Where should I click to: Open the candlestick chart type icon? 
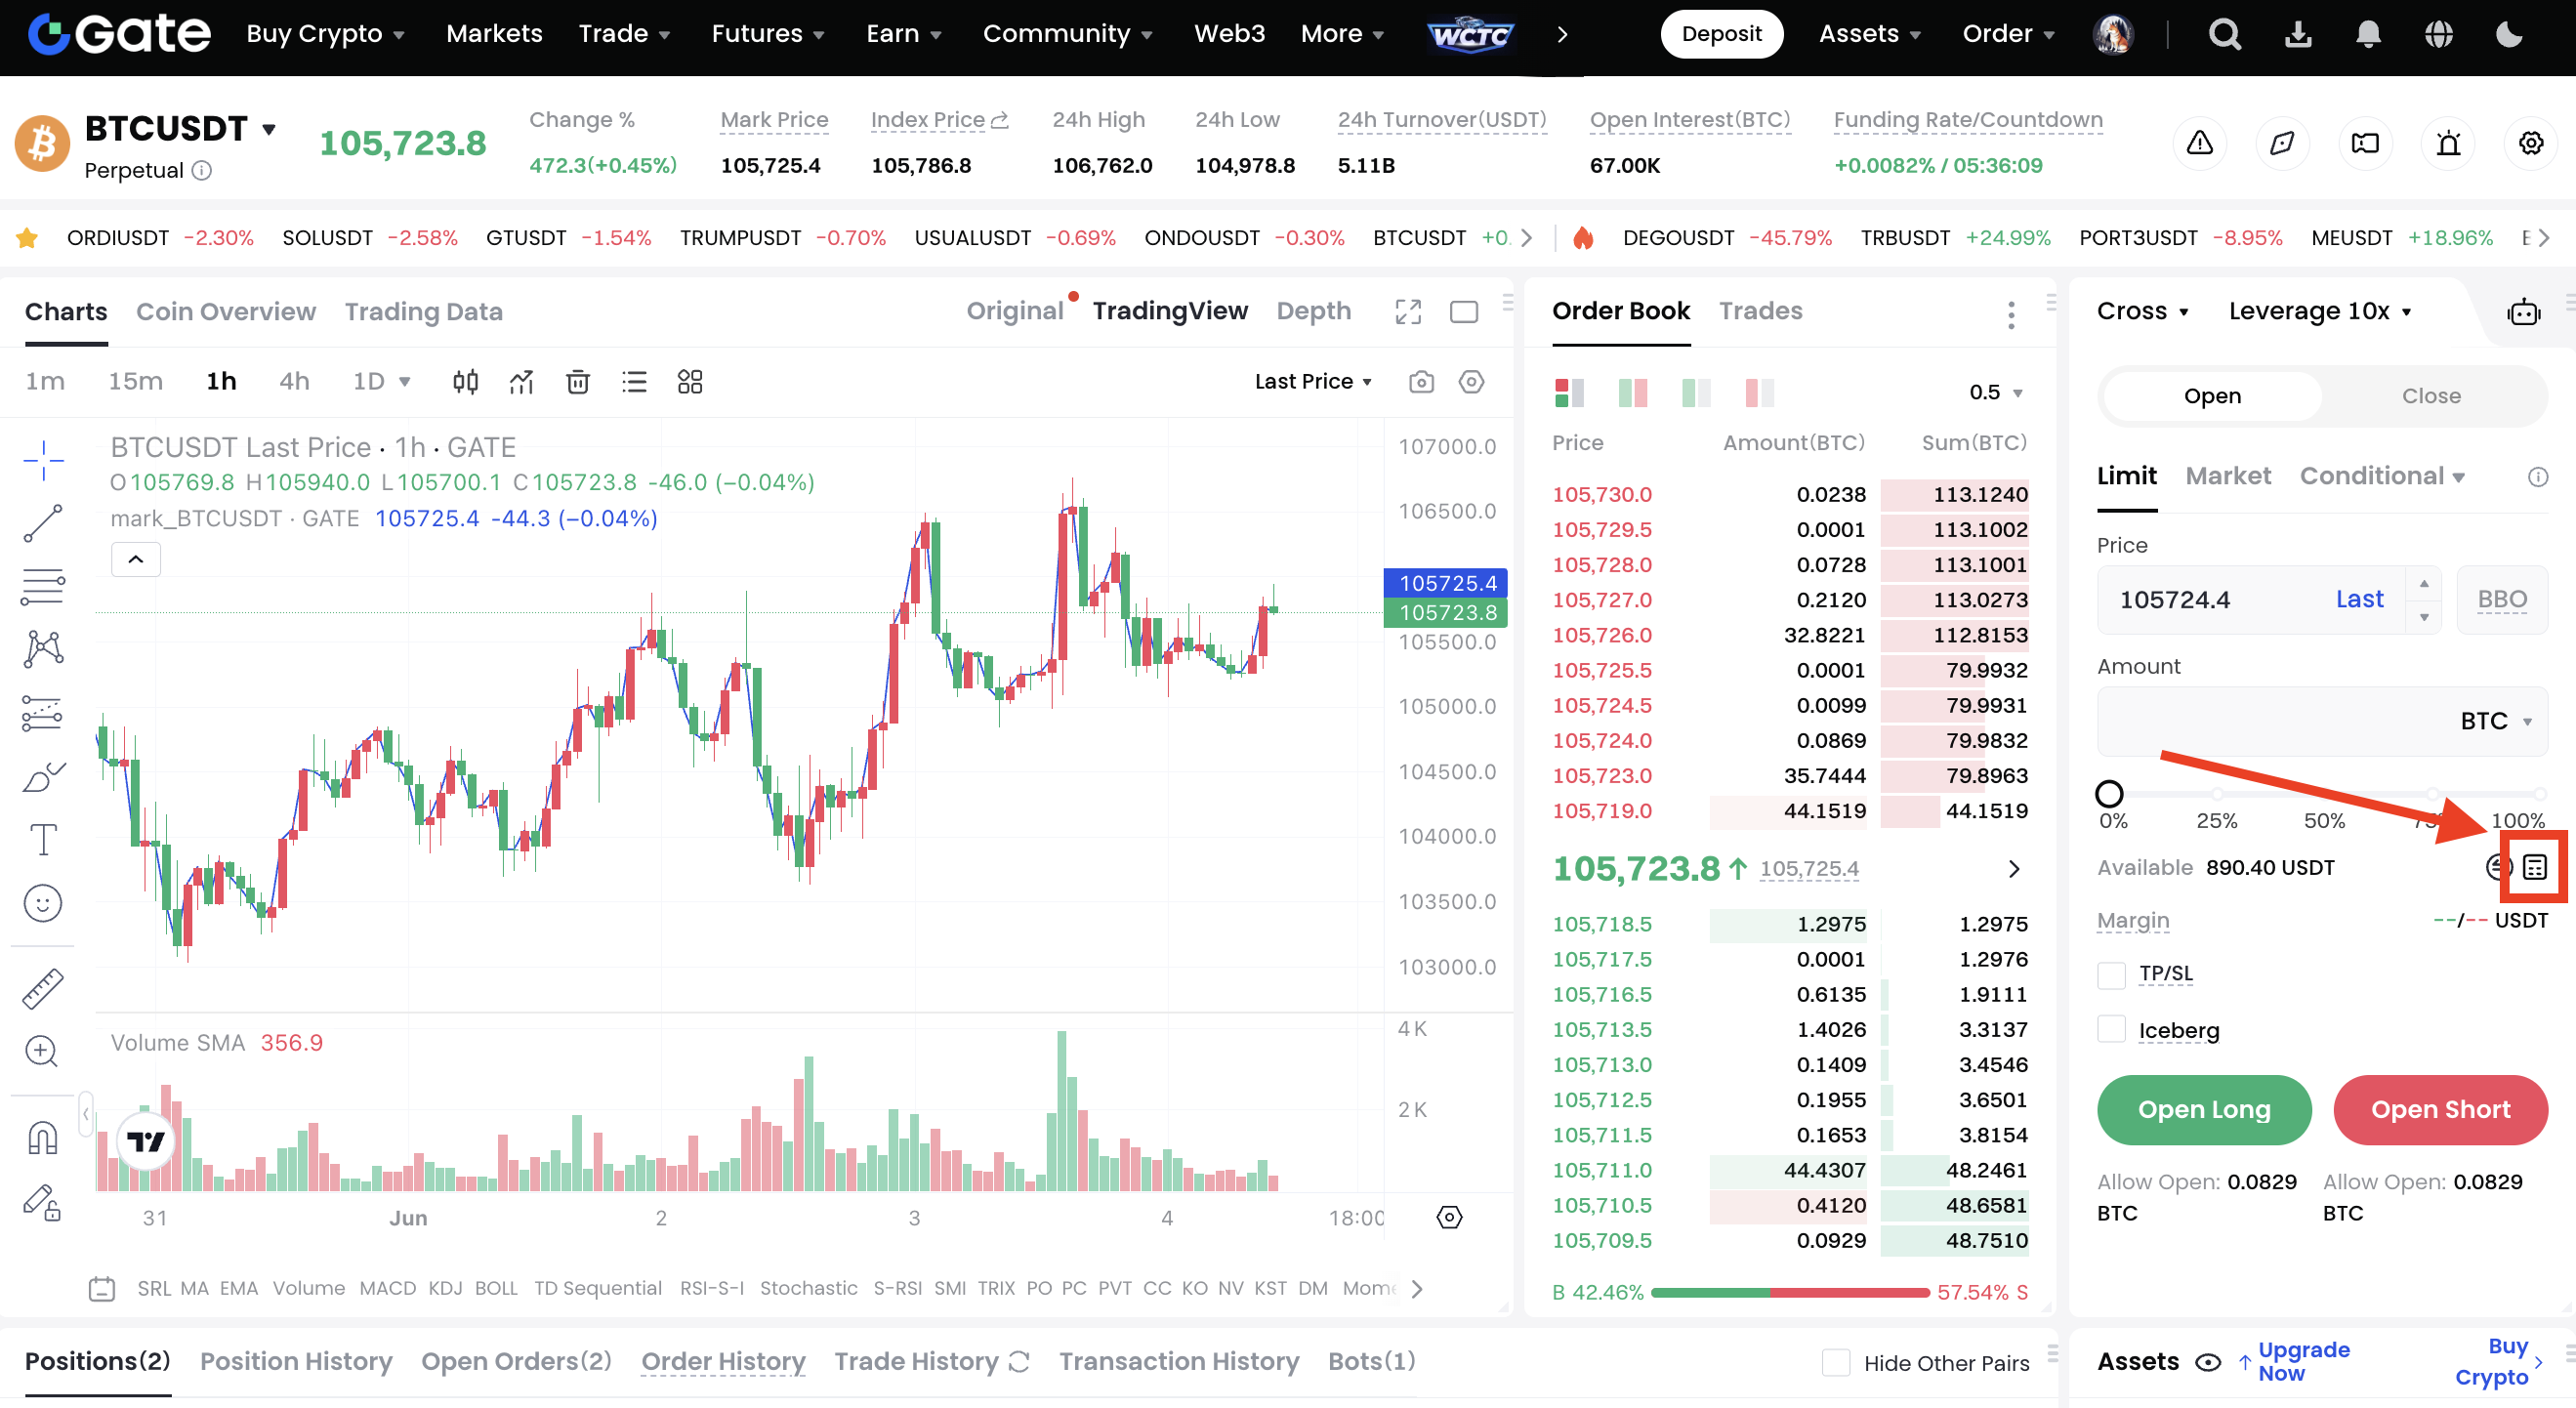[465, 381]
